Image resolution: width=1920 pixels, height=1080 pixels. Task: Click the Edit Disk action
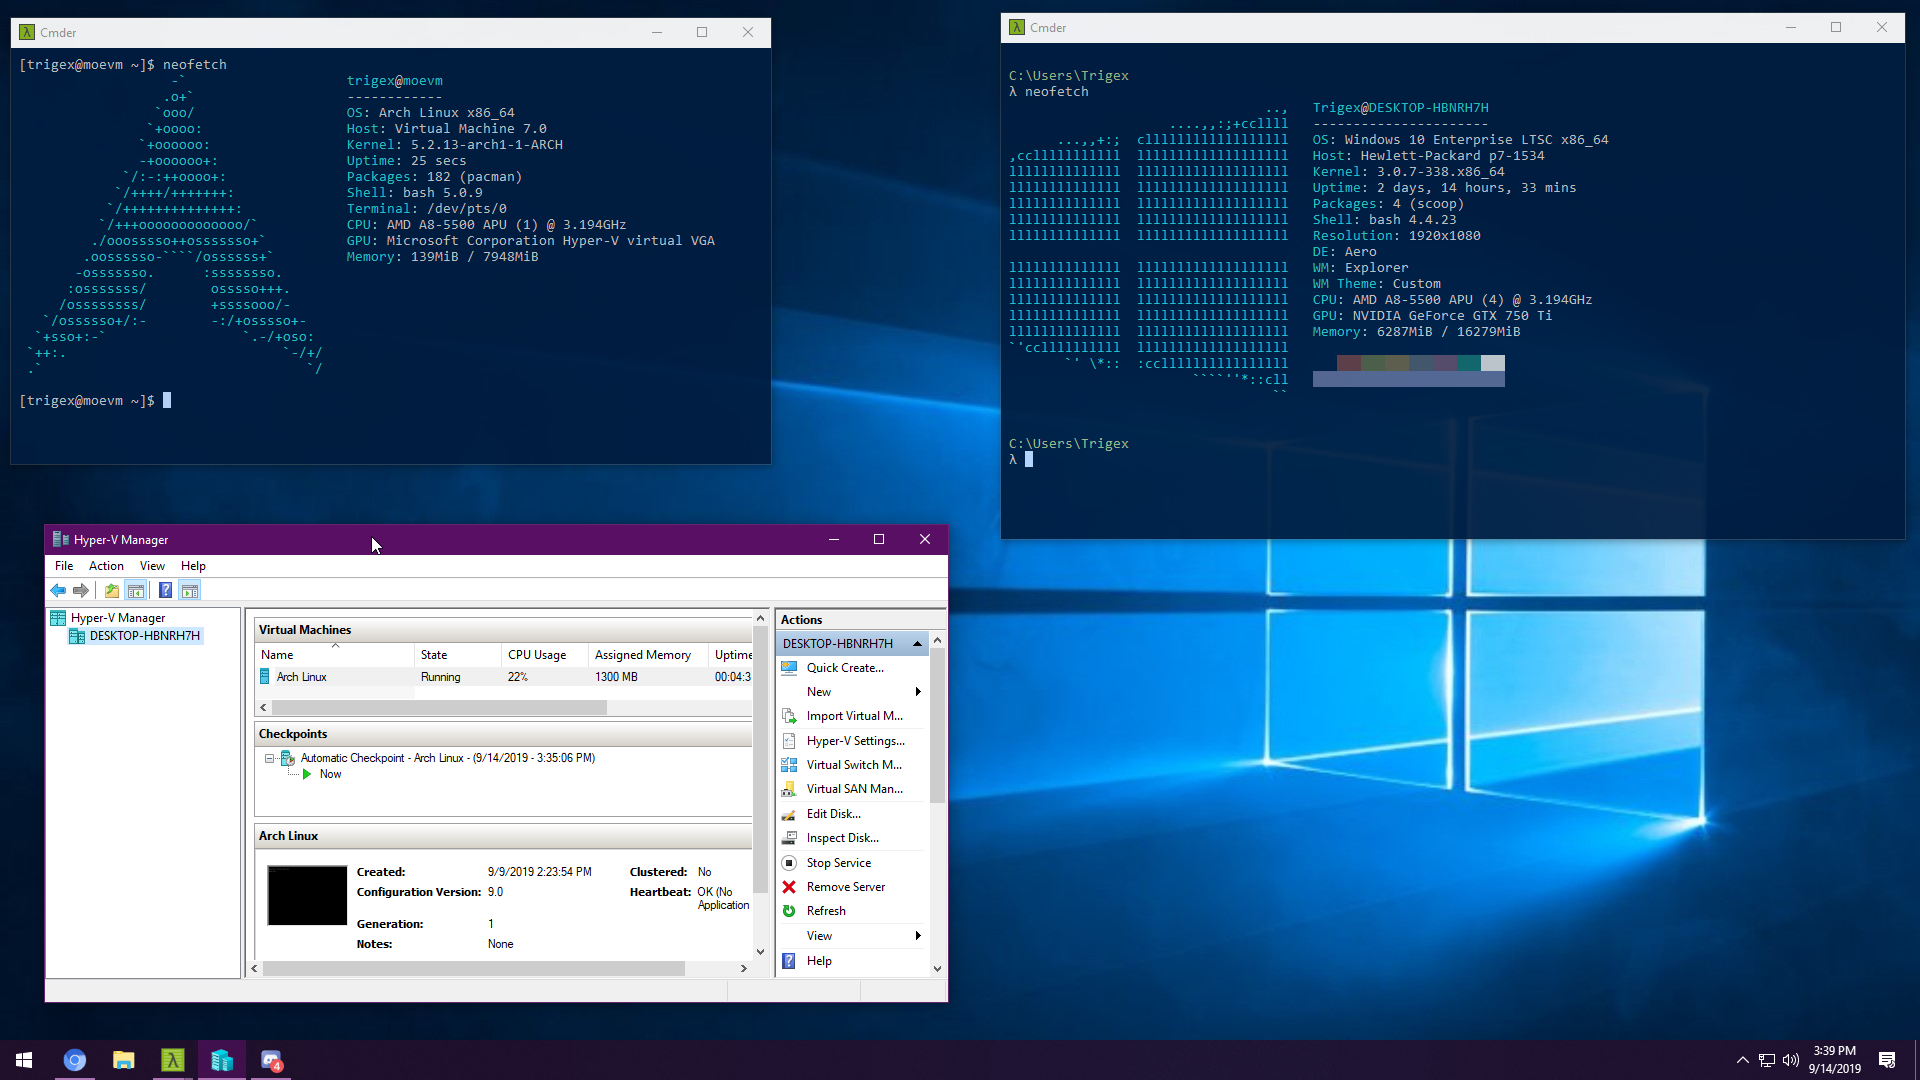point(833,814)
